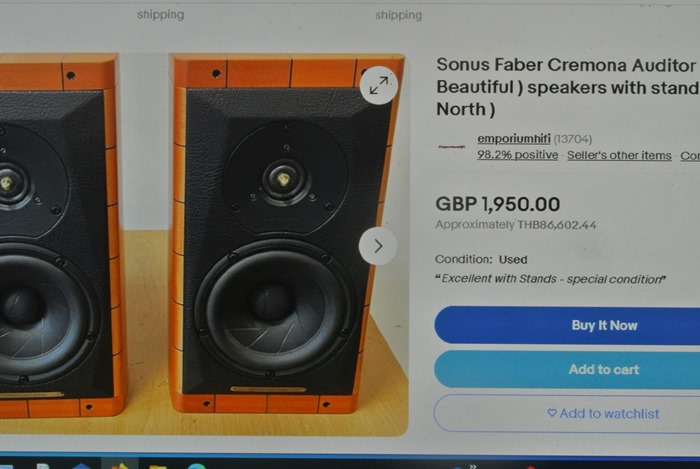Image resolution: width=700 pixels, height=469 pixels.
Task: Open File Explorer from the taskbar
Action: (158, 466)
